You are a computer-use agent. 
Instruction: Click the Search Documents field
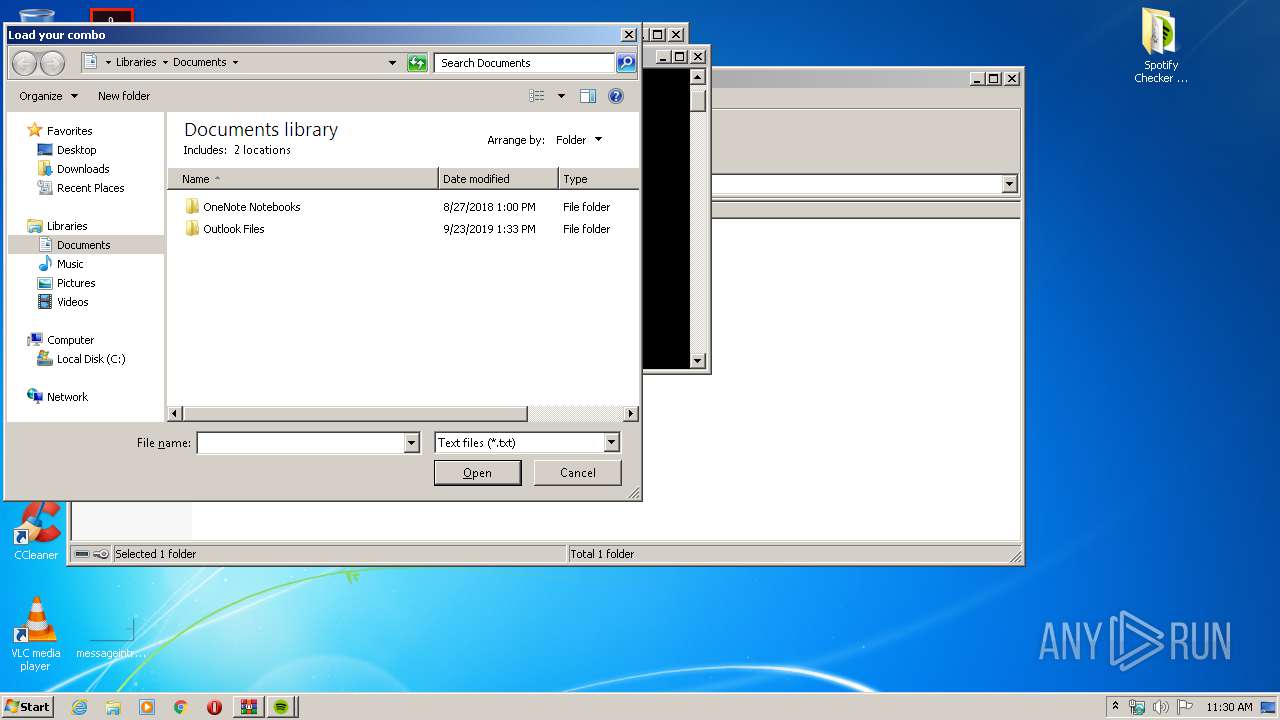525,63
